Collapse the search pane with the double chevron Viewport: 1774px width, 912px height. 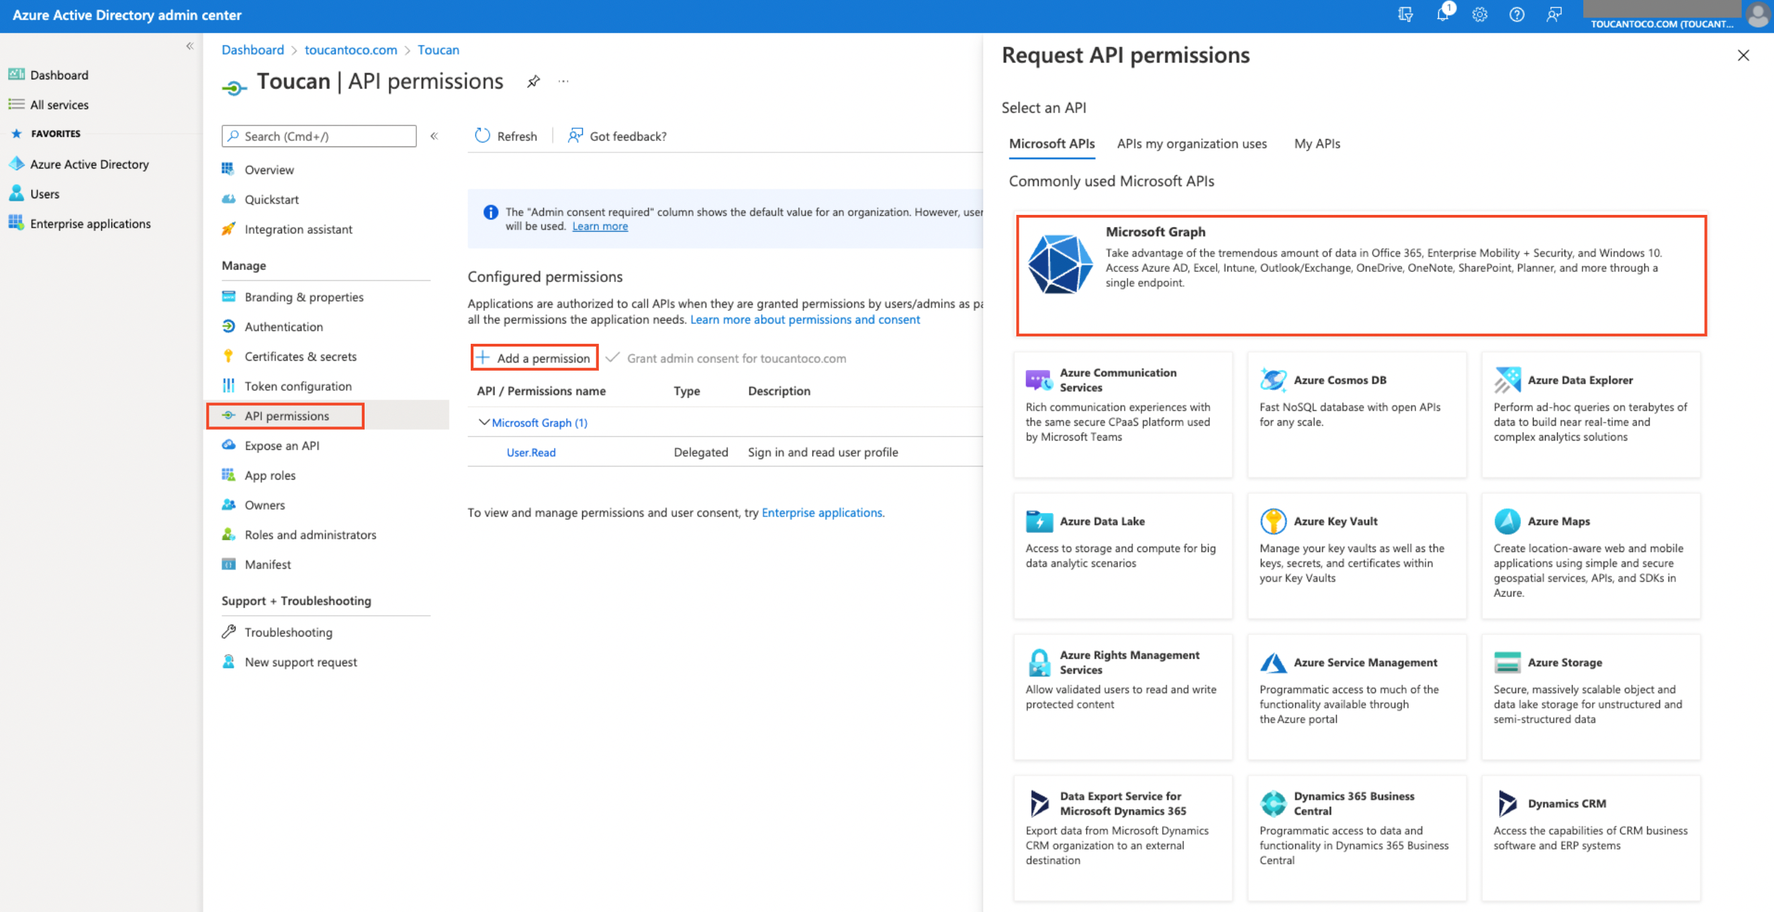(x=433, y=136)
